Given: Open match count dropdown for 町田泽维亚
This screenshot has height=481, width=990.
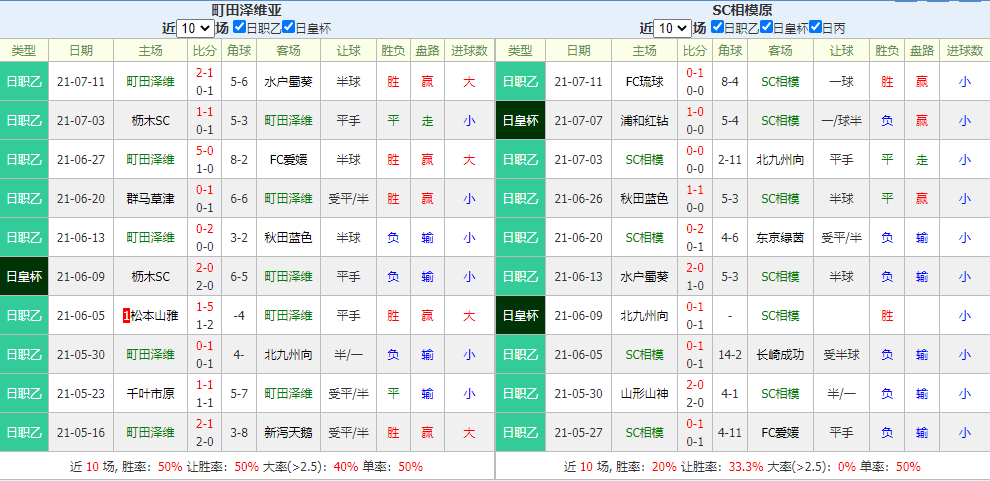Looking at the screenshot, I should coord(194,28).
